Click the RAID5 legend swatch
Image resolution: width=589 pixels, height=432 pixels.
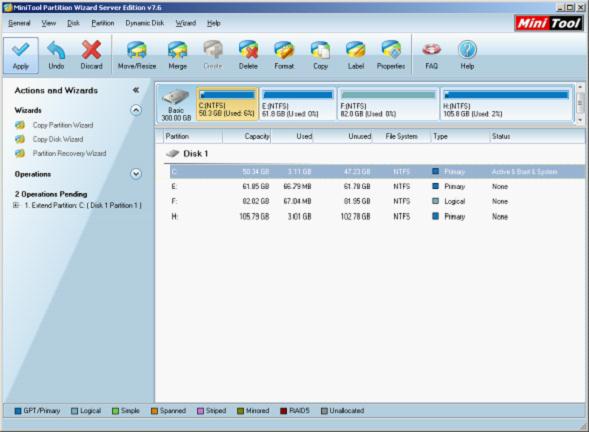click(x=284, y=411)
